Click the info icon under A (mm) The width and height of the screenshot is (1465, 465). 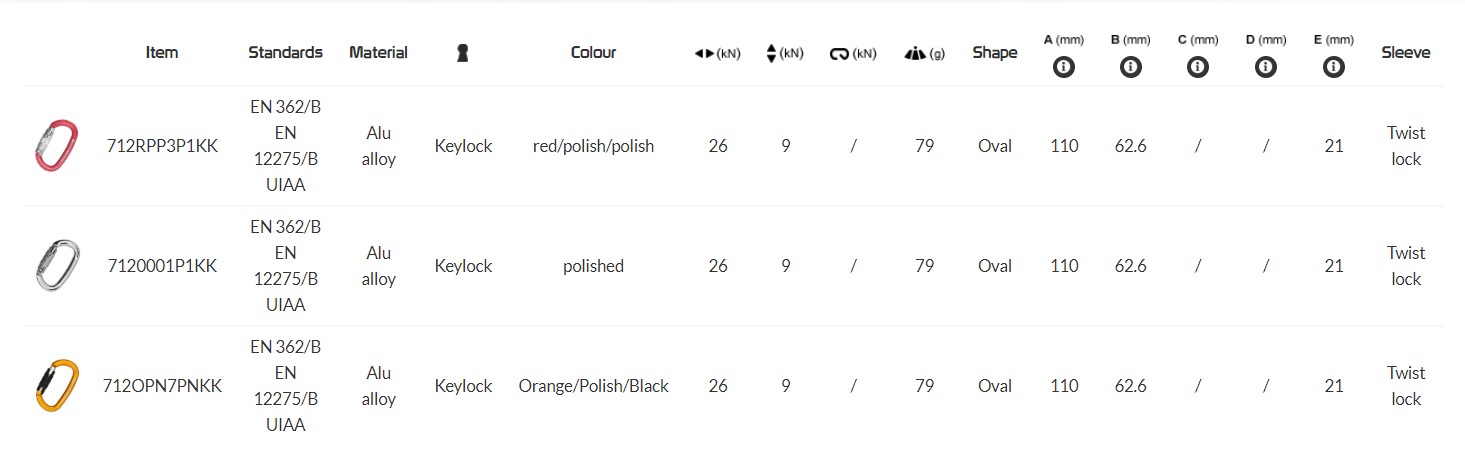pyautogui.click(x=1064, y=67)
